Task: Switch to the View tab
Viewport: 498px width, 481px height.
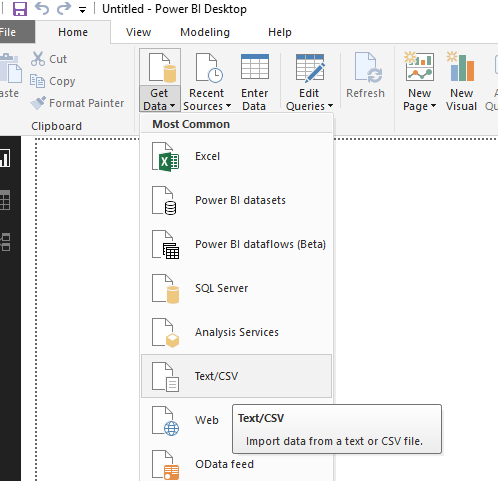Action: pyautogui.click(x=138, y=32)
